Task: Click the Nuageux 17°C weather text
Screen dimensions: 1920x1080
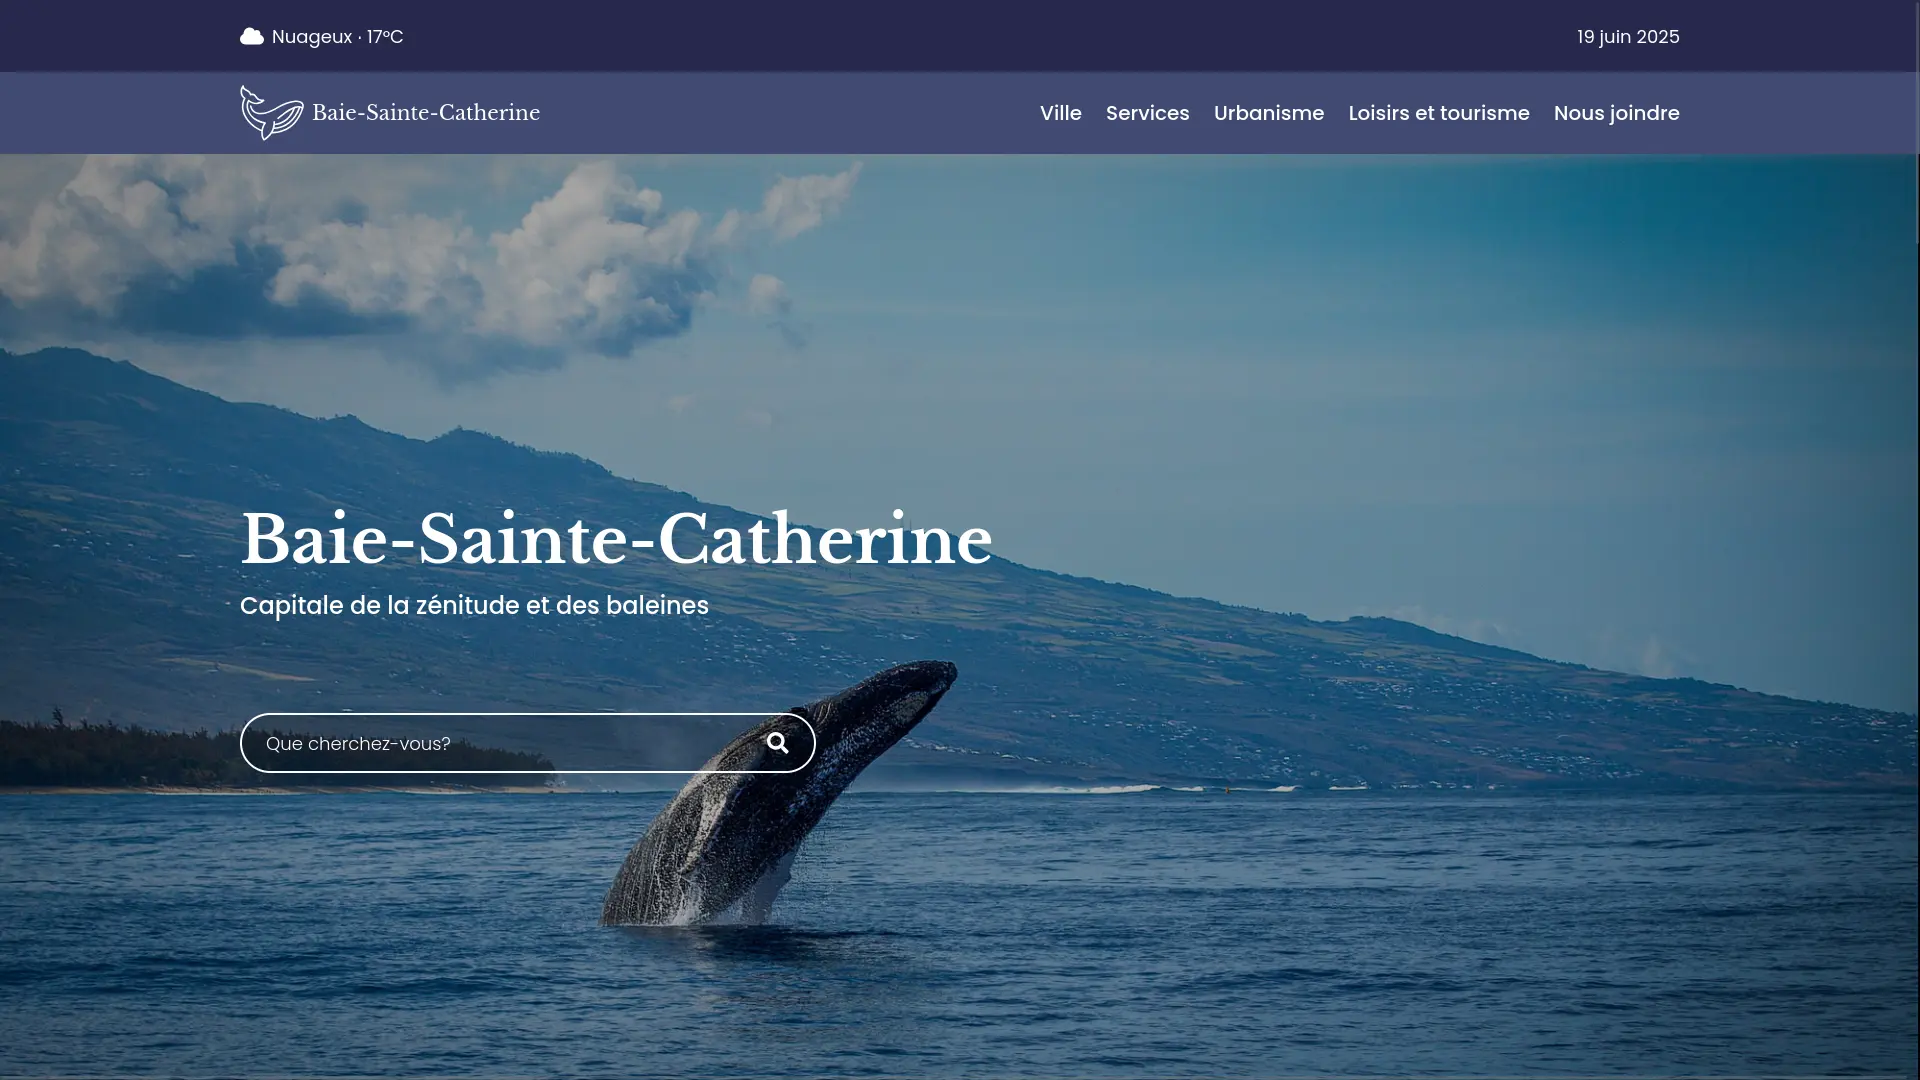Action: tap(337, 37)
